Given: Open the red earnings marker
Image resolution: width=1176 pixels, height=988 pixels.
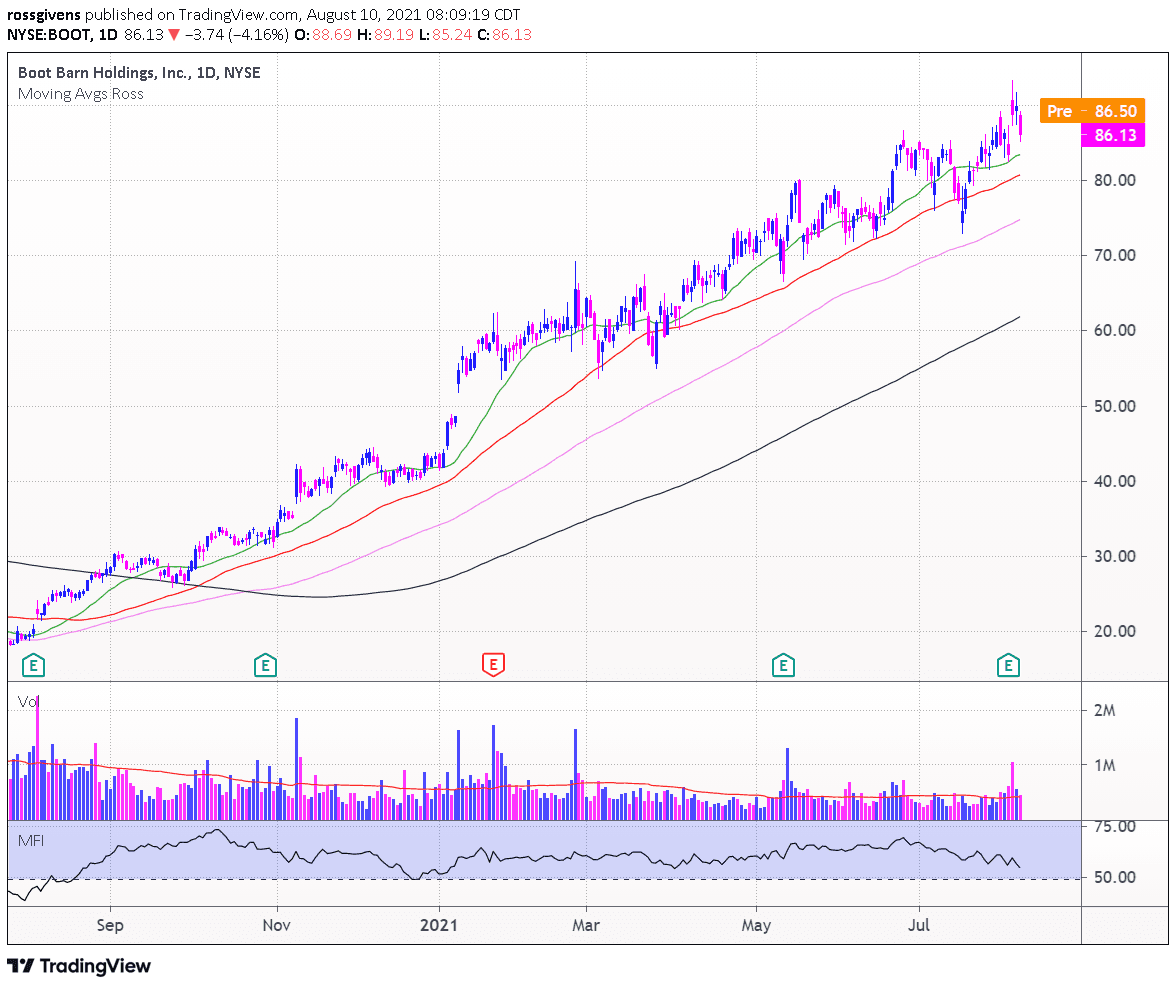Looking at the screenshot, I should coord(492,663).
